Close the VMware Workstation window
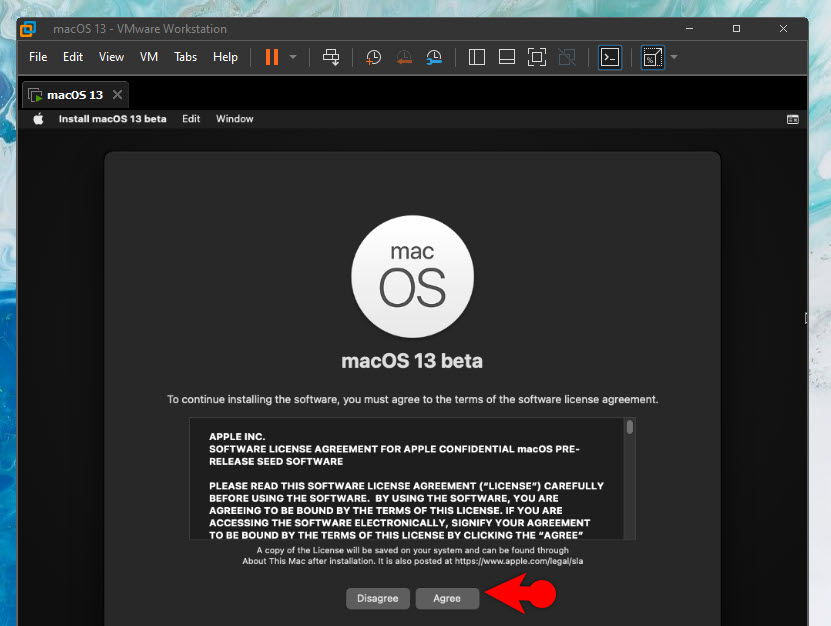Viewport: 831px width, 626px height. pos(783,29)
